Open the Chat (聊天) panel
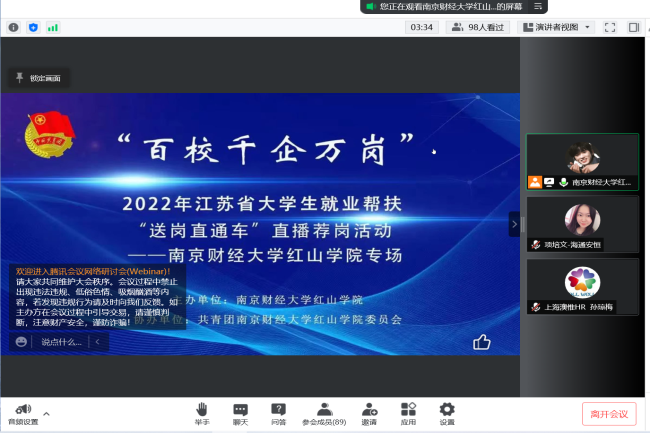 point(240,413)
